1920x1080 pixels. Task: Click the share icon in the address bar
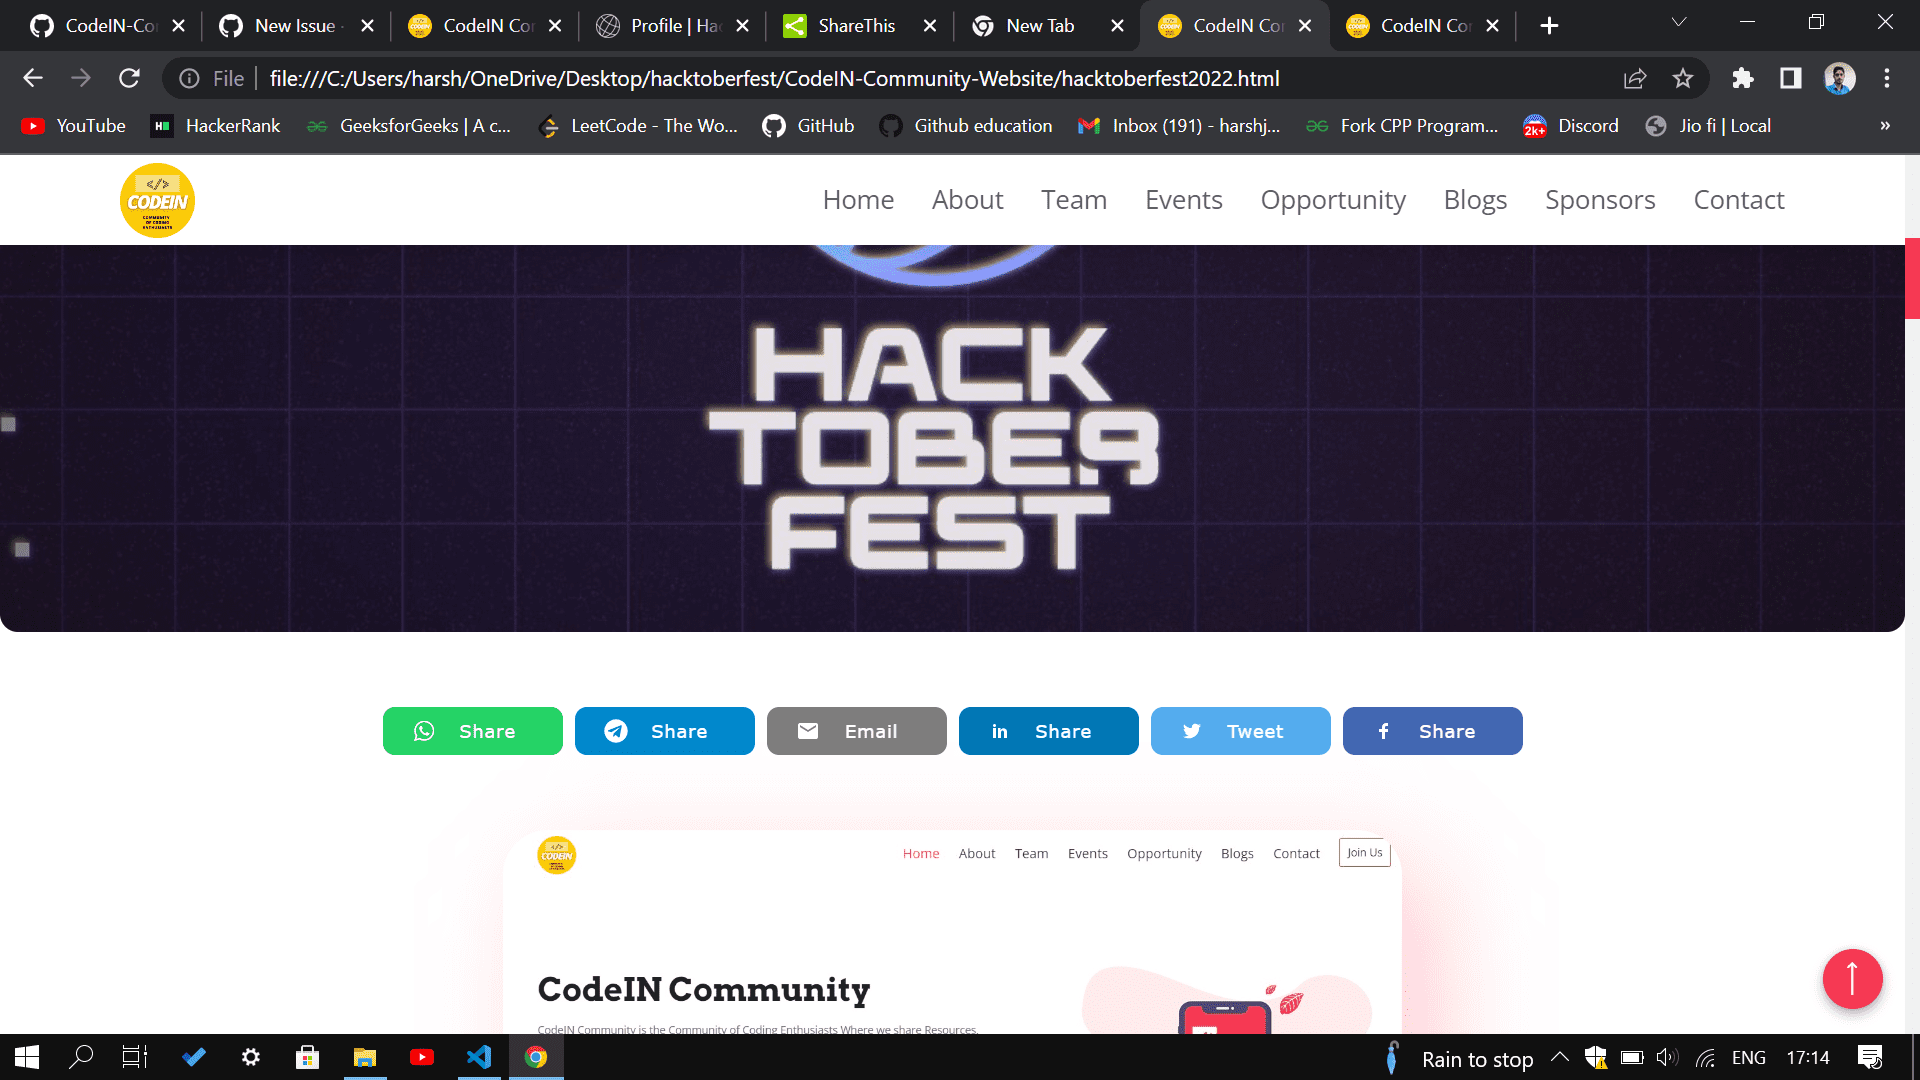(x=1634, y=78)
